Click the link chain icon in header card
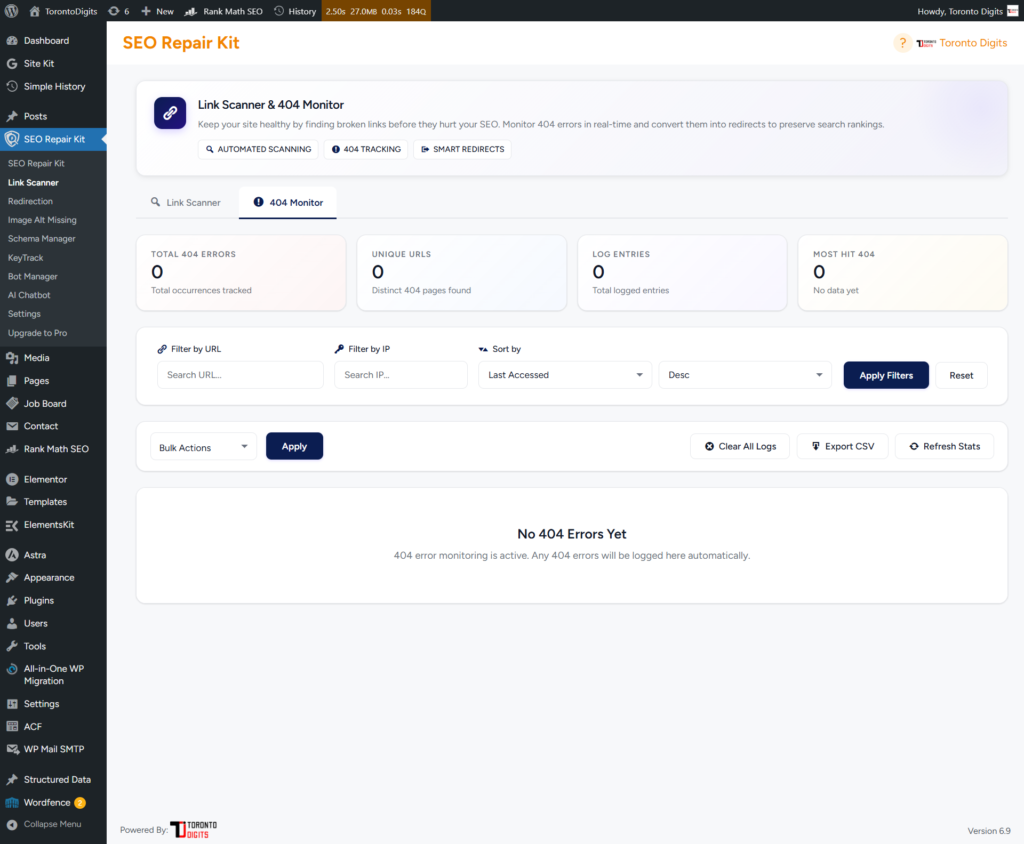The height and width of the screenshot is (844, 1024). point(170,113)
